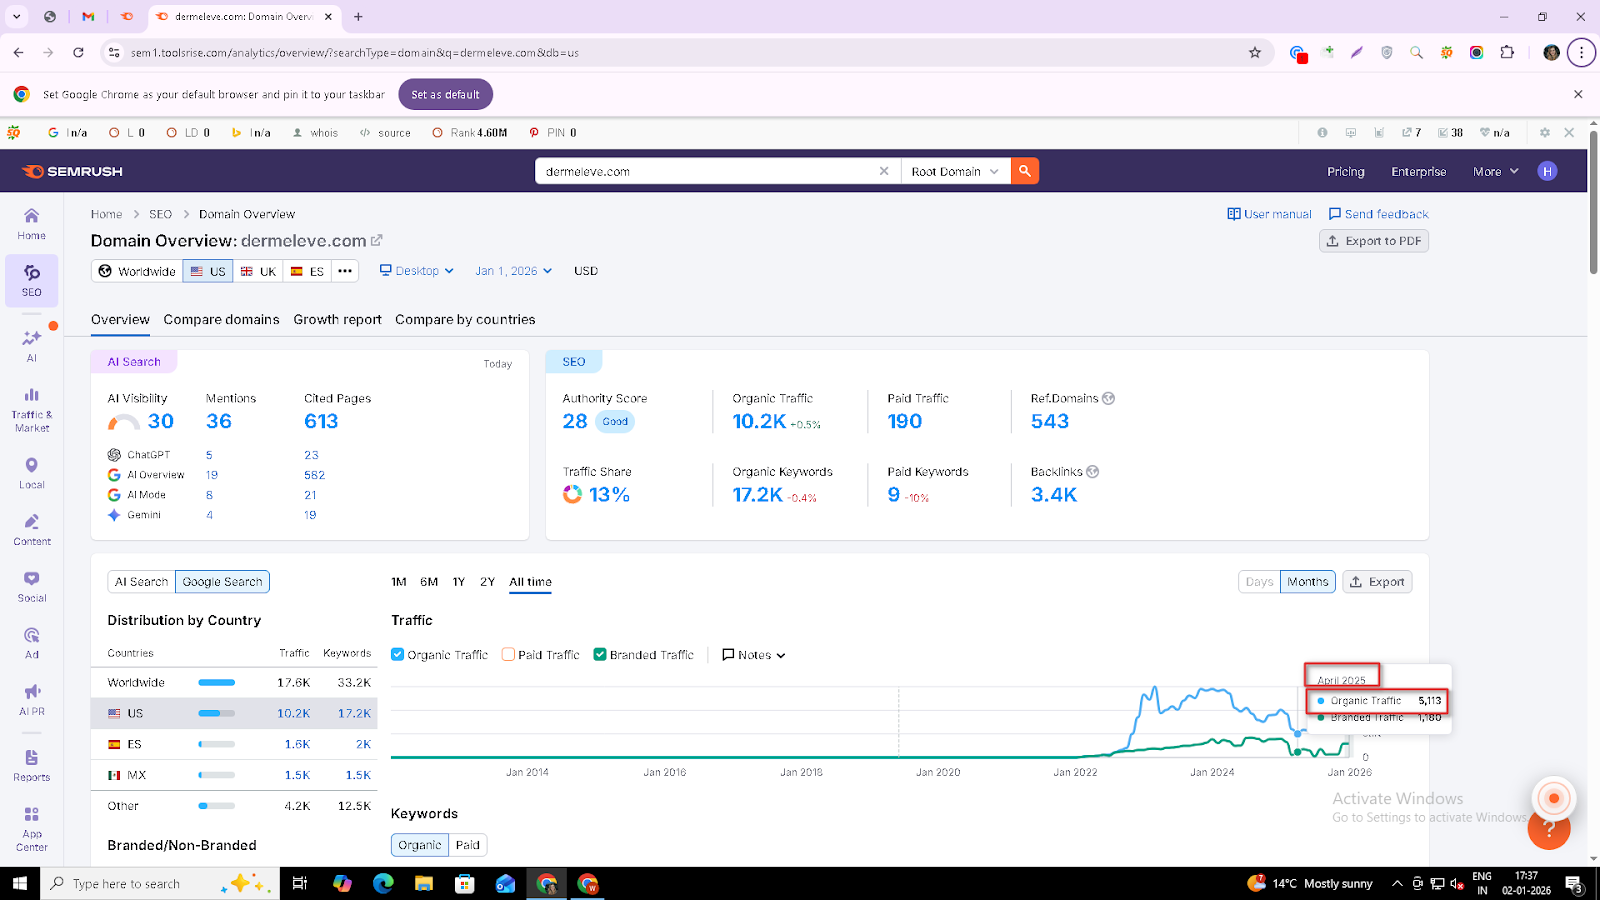Screen dimensions: 1600x900
Task: Select Months chart granularity
Action: click(x=1308, y=582)
